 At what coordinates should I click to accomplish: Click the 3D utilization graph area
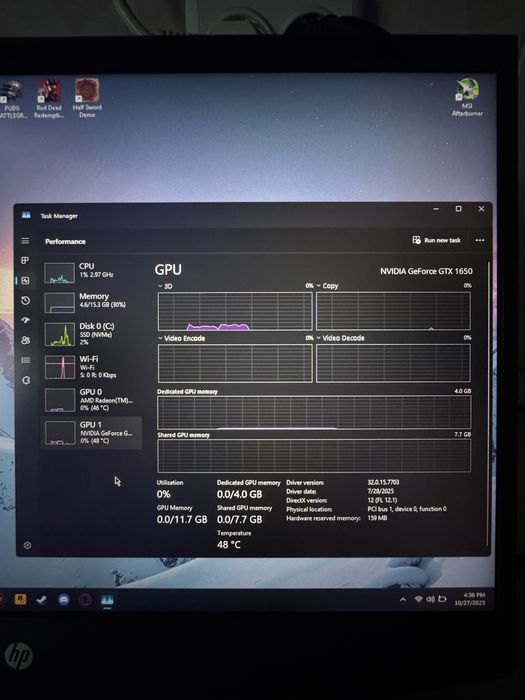(235, 311)
